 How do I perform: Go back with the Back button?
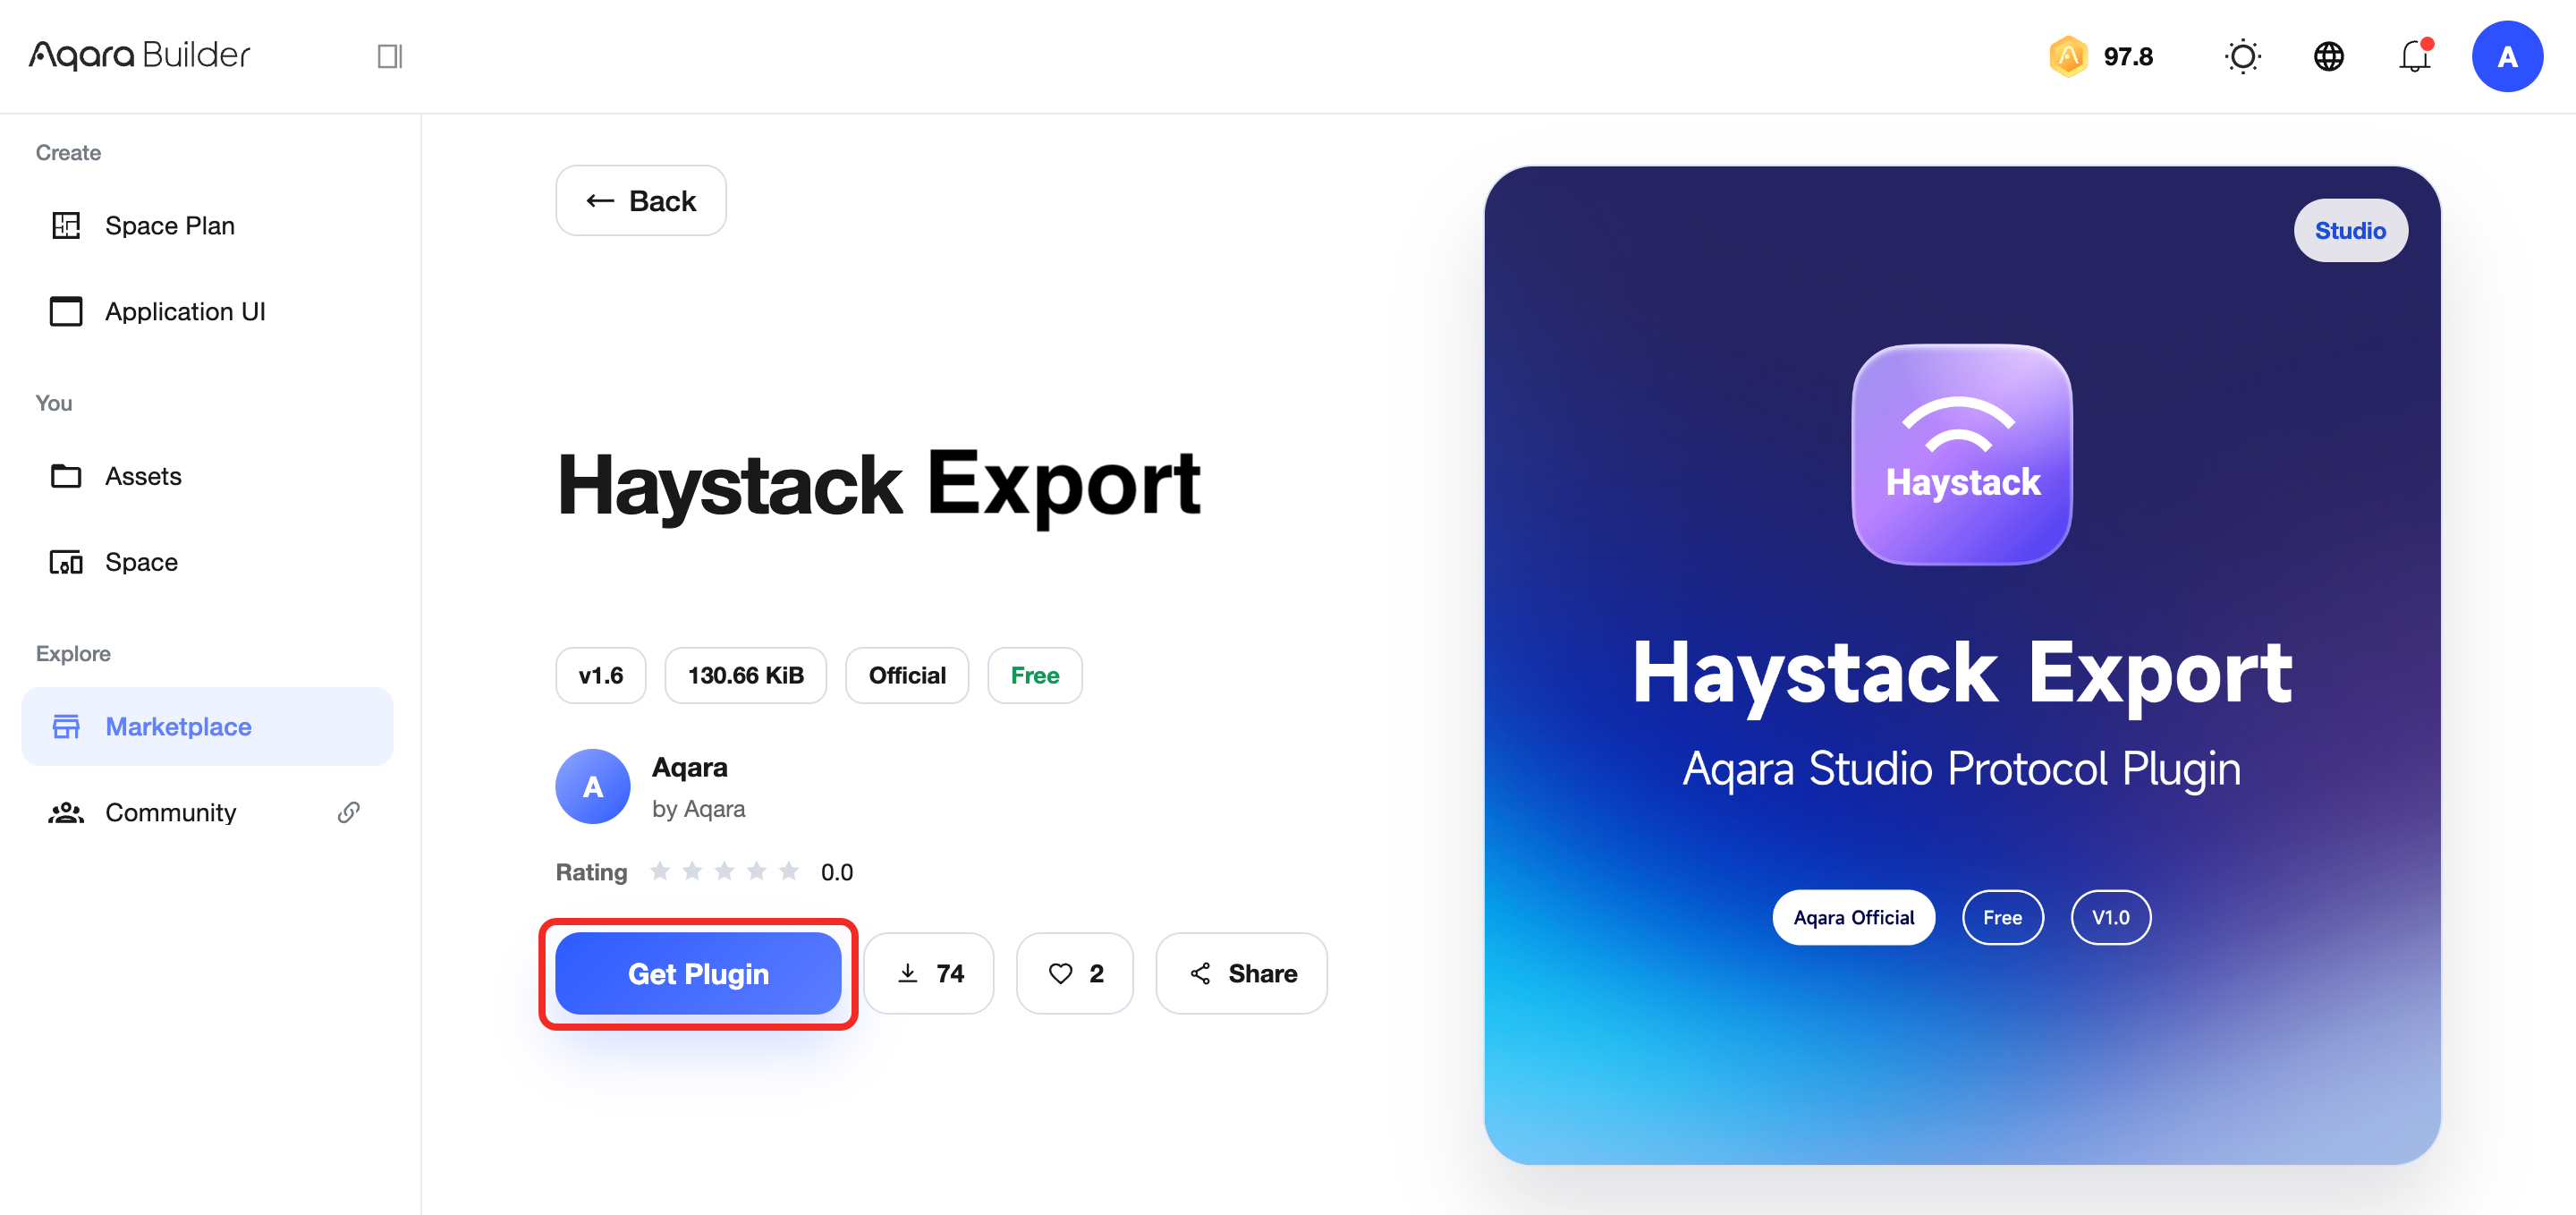(641, 201)
